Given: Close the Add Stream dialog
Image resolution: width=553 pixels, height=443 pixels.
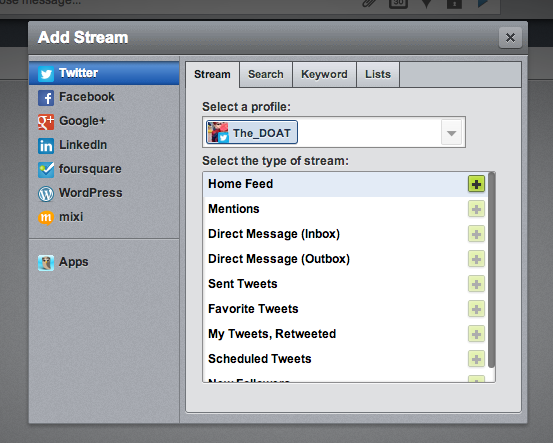Looking at the screenshot, I should (x=510, y=37).
